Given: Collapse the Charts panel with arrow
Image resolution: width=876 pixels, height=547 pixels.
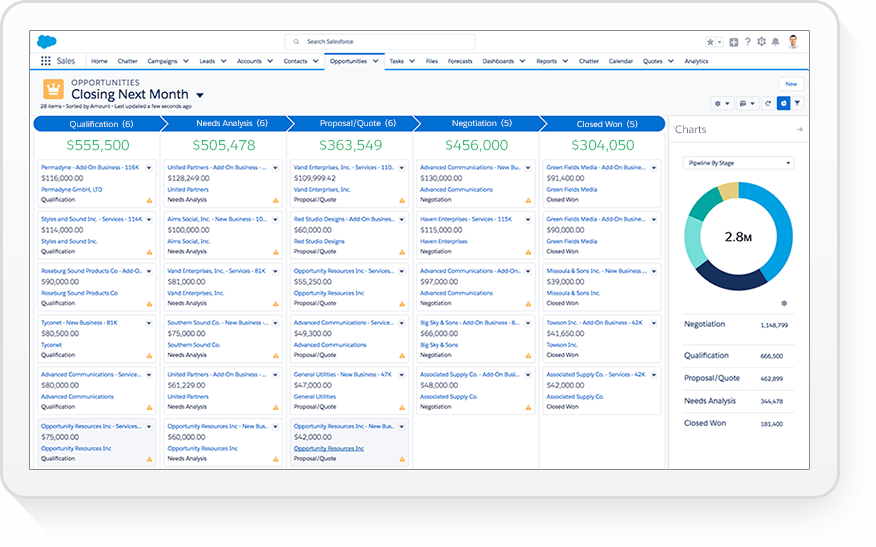Looking at the screenshot, I should click(799, 130).
